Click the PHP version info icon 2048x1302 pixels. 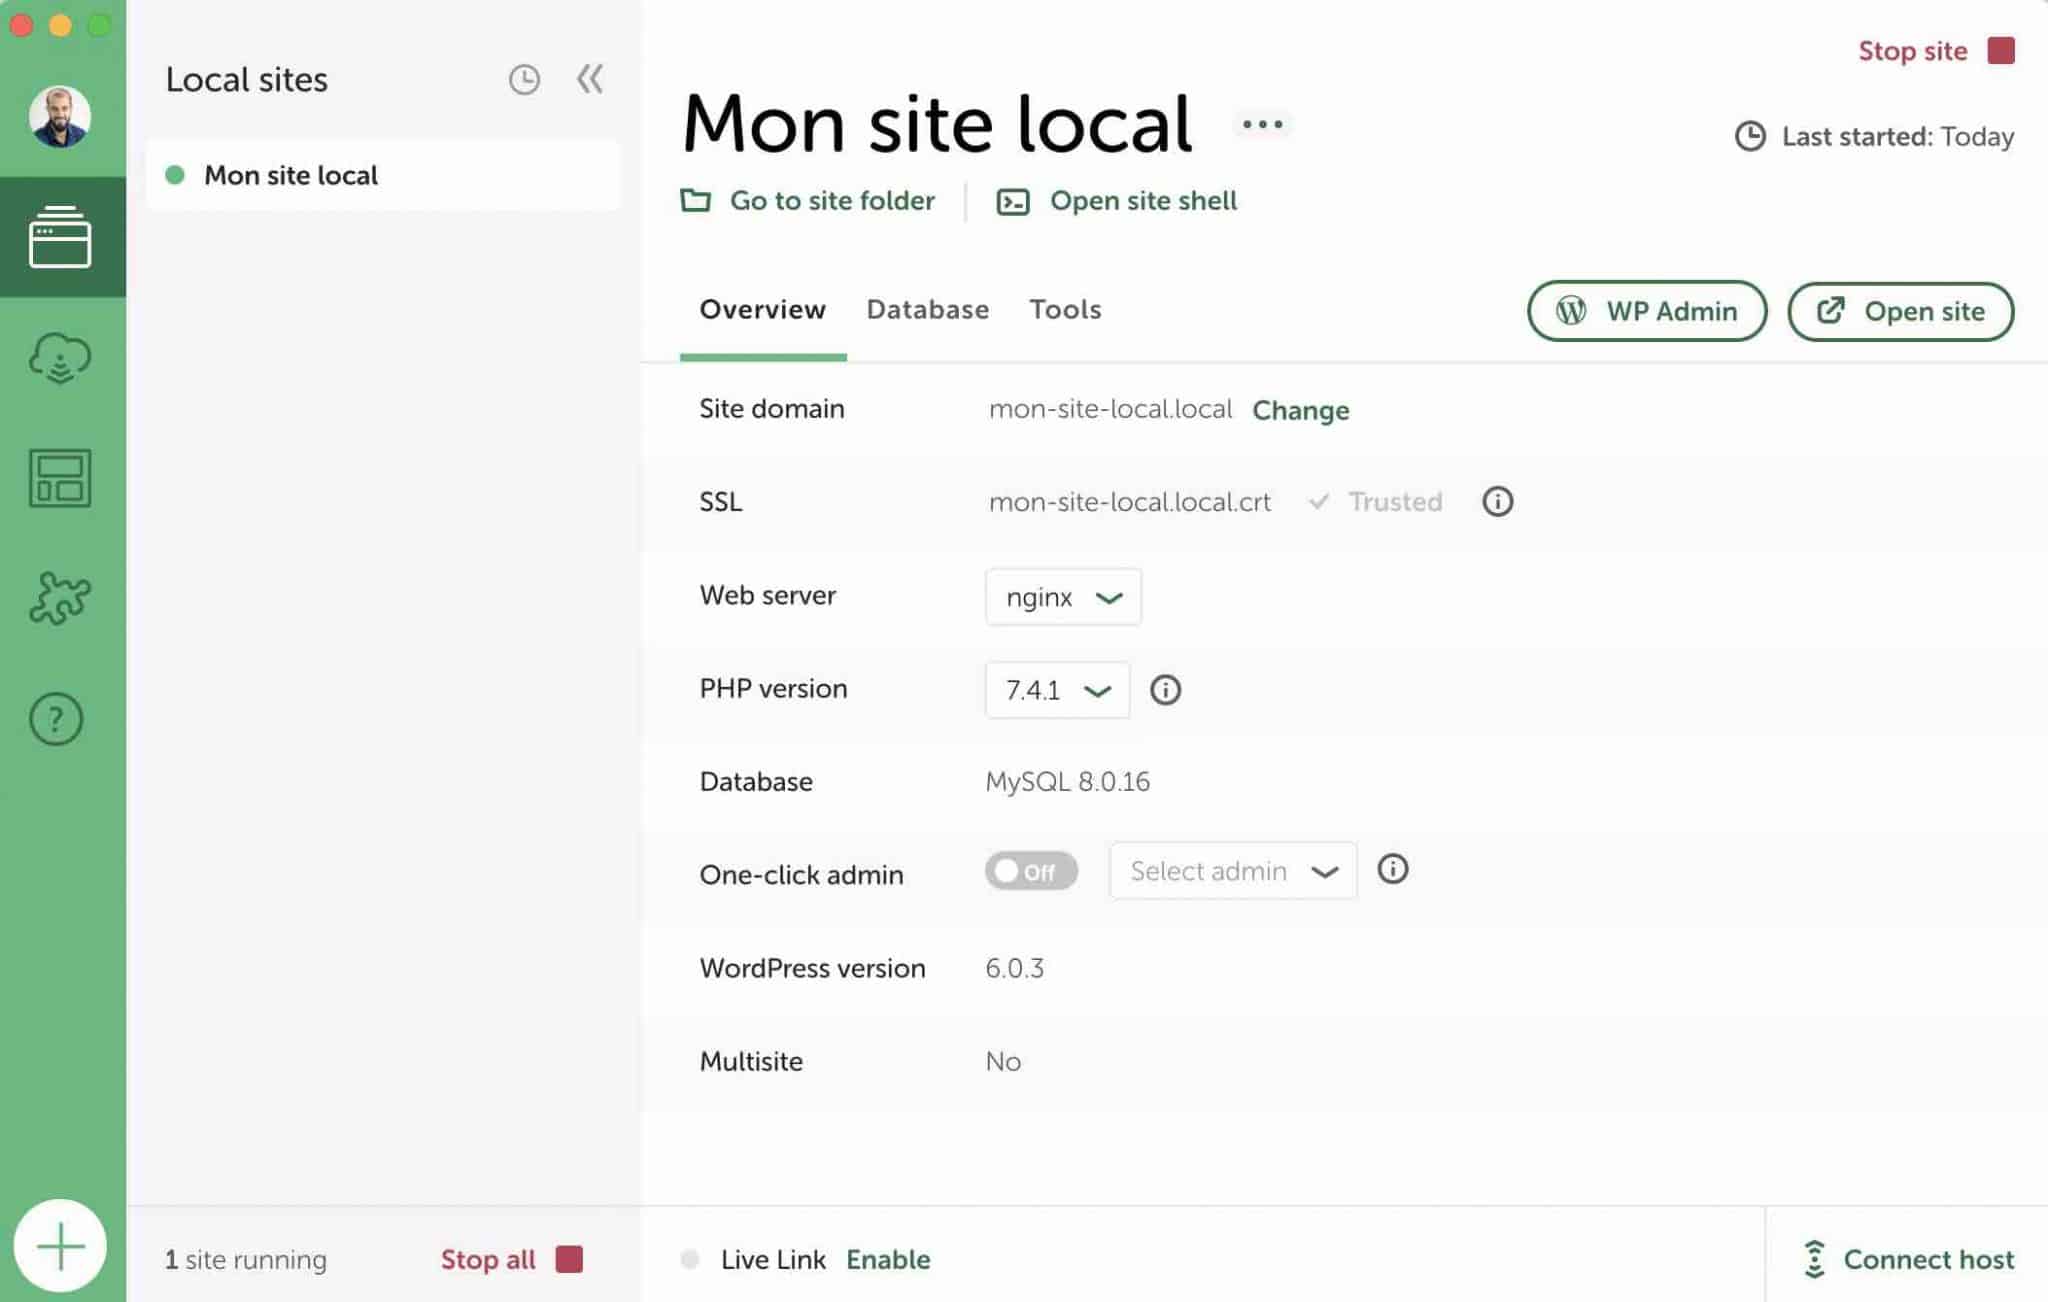coord(1165,689)
